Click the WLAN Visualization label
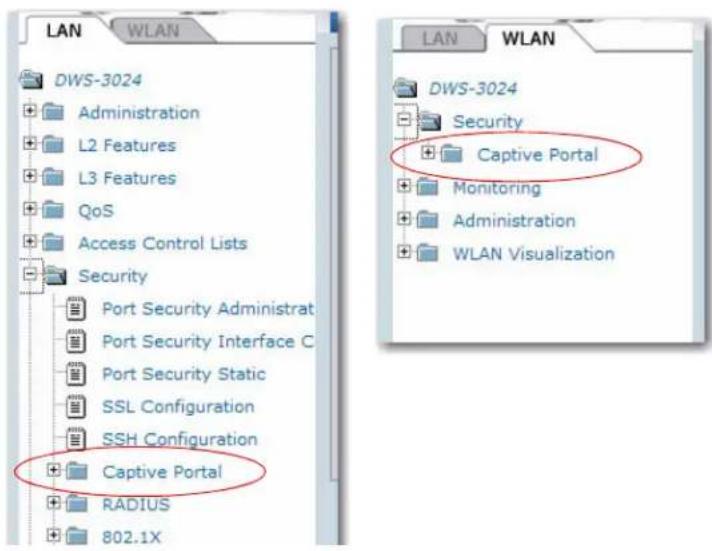This screenshot has width=712, height=551. tap(534, 253)
